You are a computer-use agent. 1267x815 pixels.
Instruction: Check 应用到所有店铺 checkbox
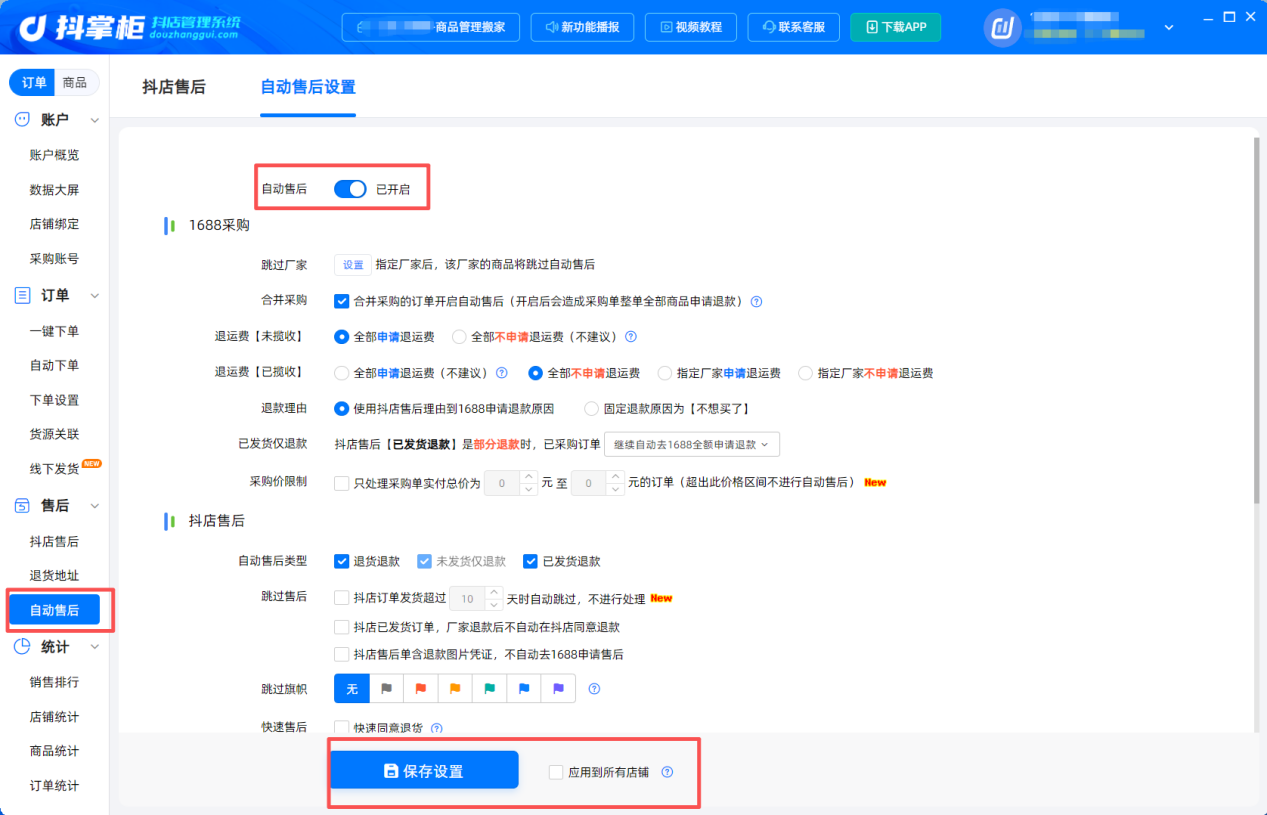pyautogui.click(x=556, y=772)
